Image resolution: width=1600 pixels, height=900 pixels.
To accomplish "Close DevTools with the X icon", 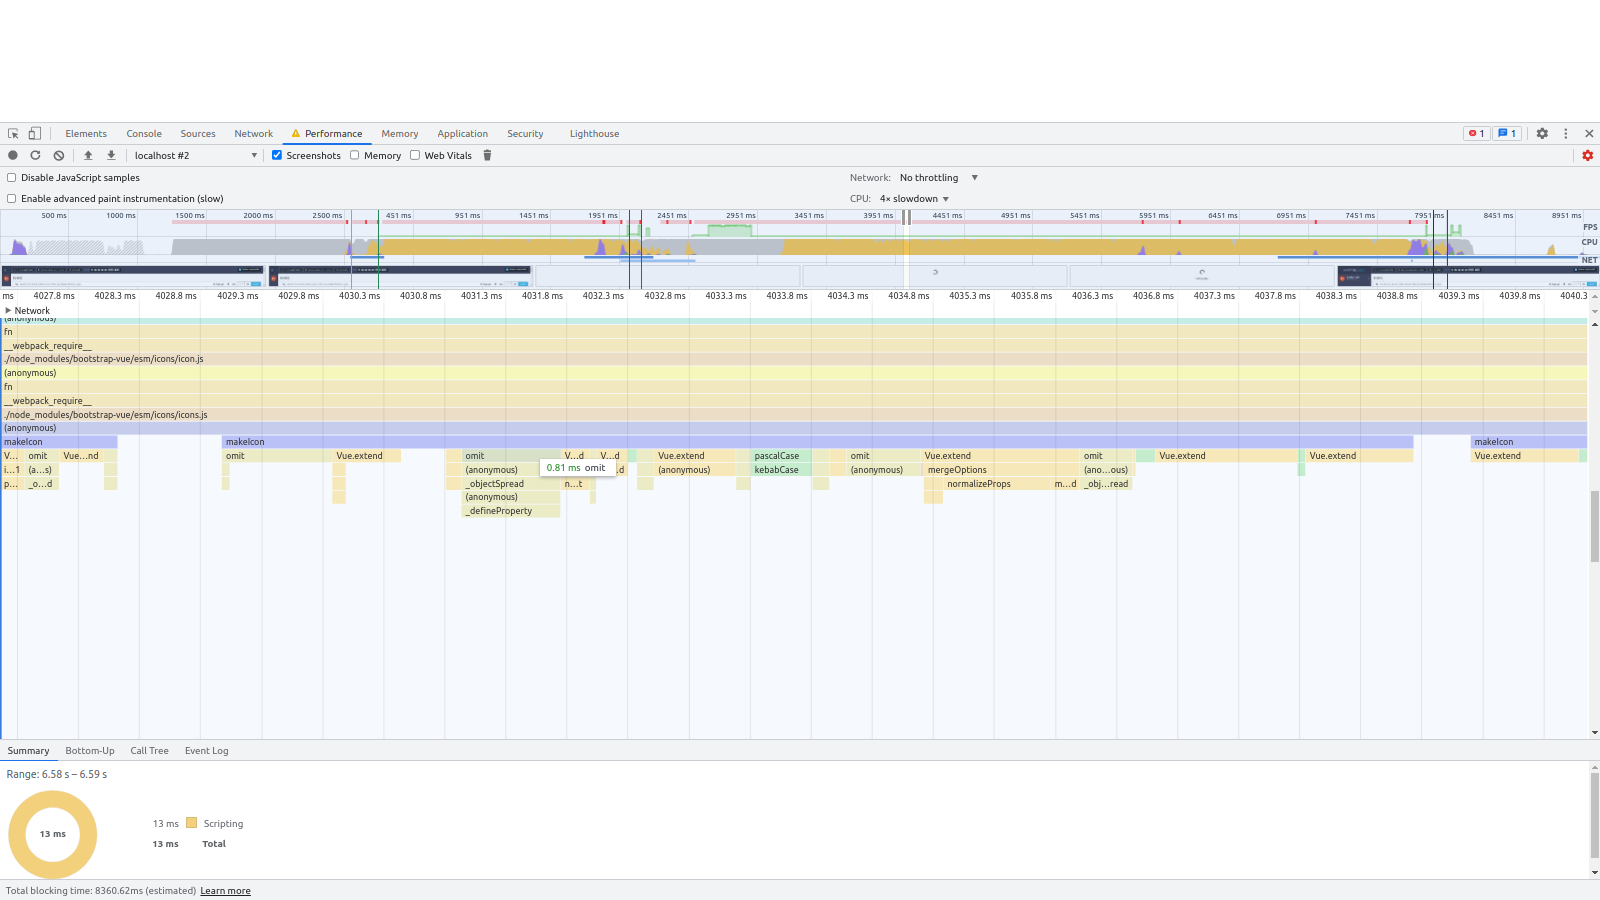I will [x=1589, y=134].
